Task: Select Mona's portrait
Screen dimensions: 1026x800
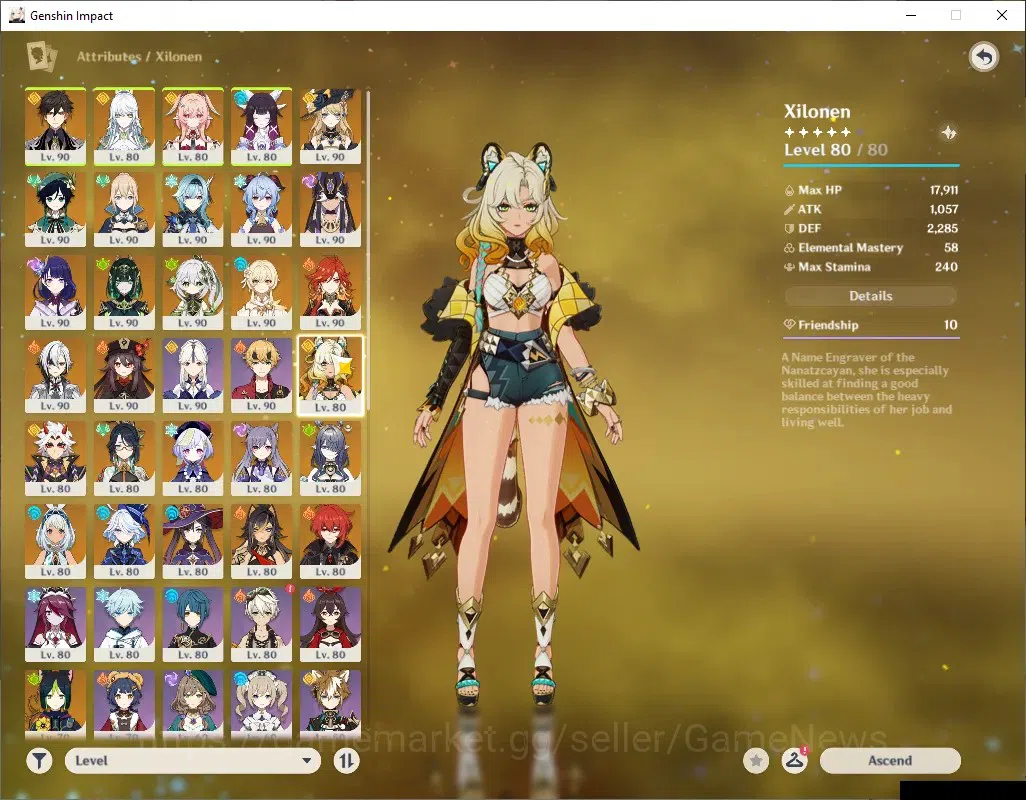Action: [193, 542]
